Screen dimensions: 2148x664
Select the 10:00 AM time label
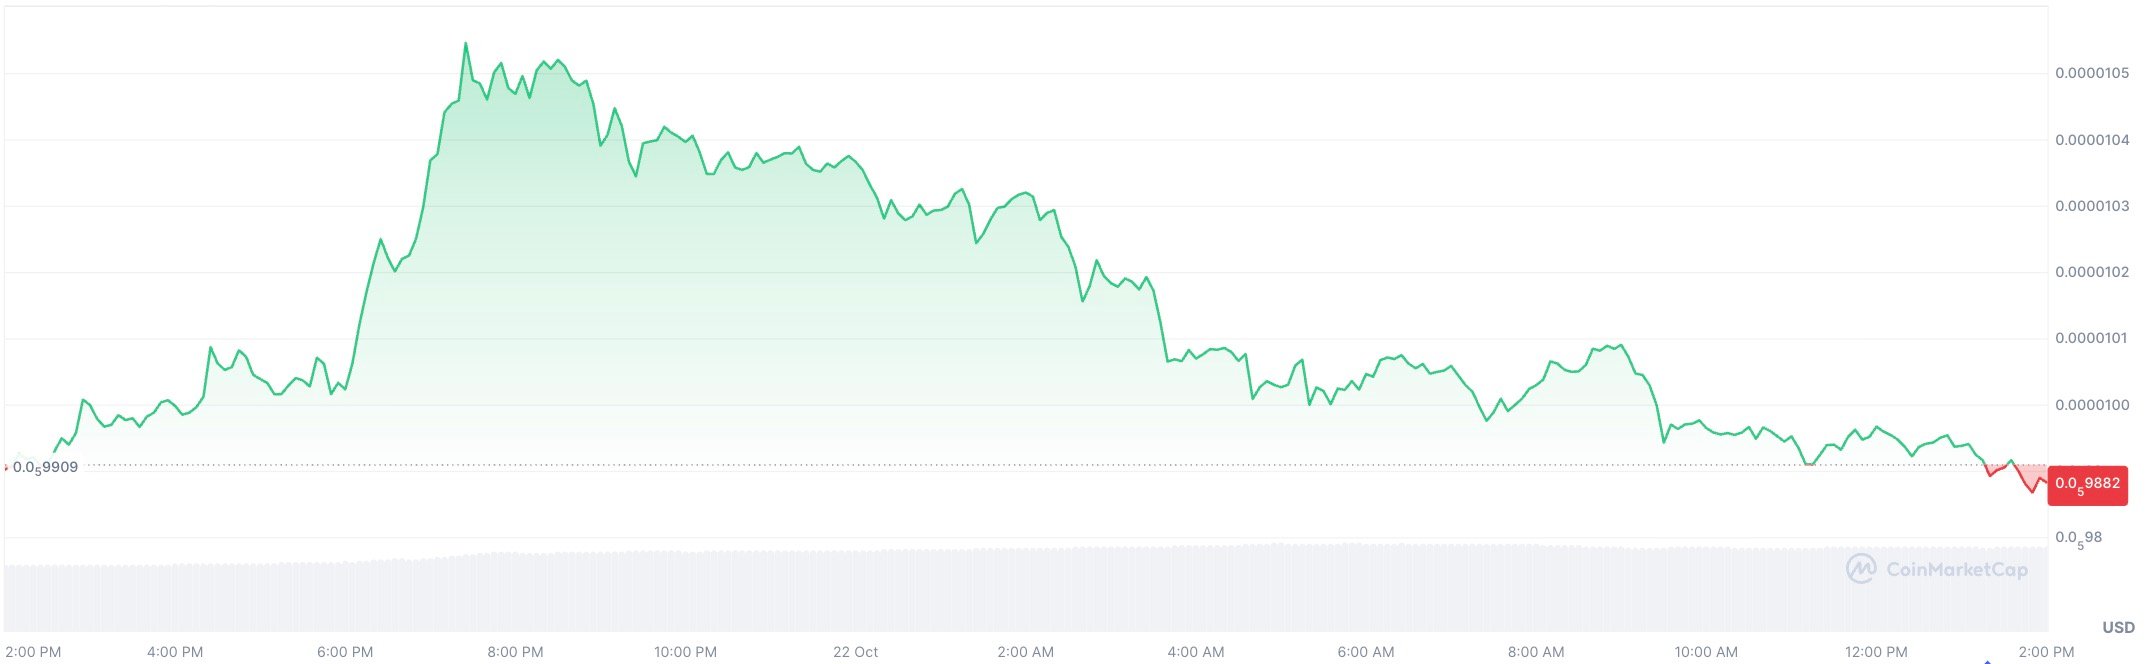tap(1705, 652)
